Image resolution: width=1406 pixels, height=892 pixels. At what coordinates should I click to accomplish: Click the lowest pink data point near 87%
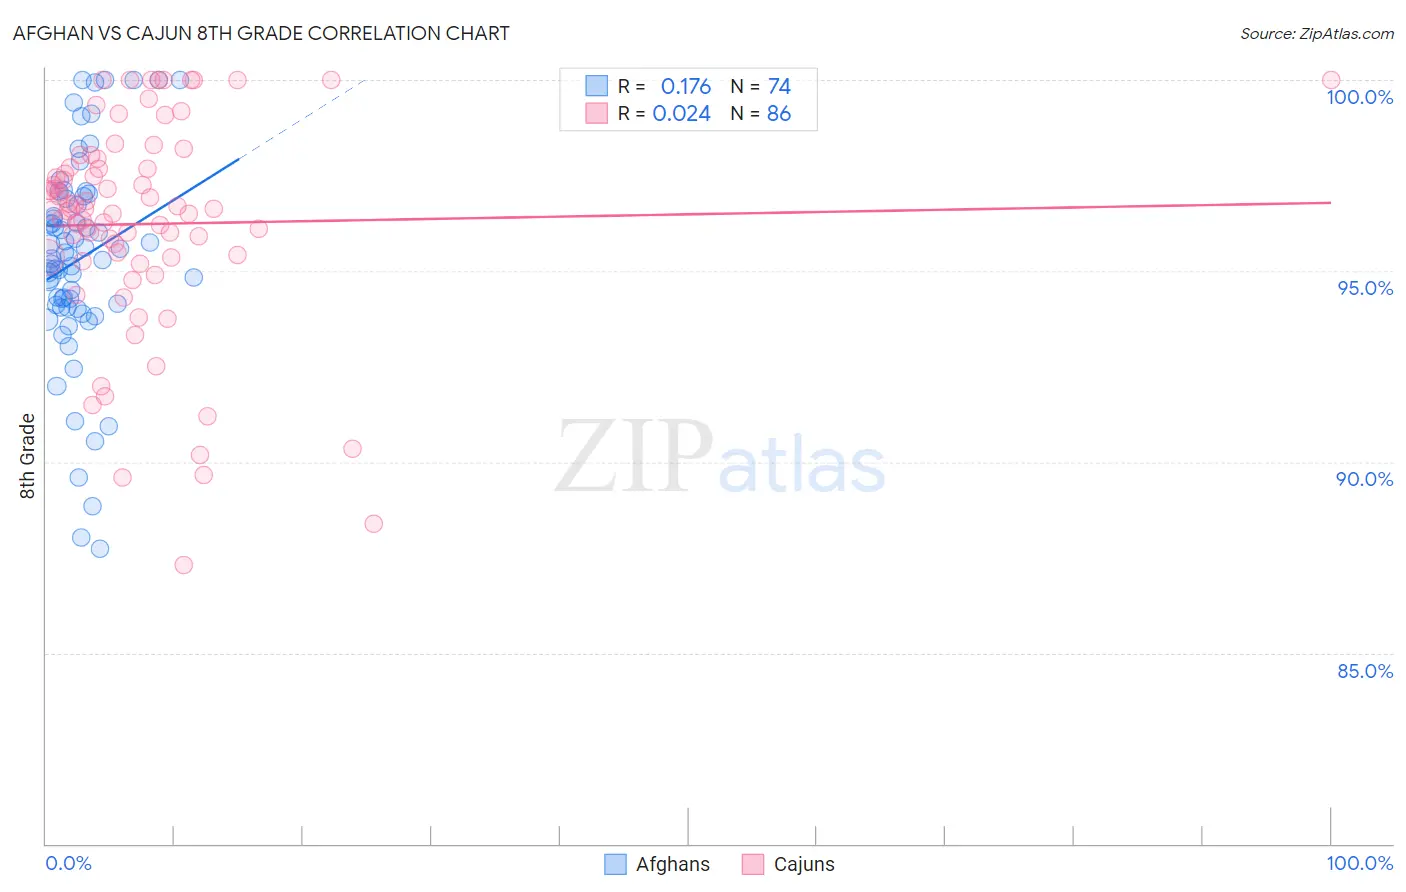point(184,565)
